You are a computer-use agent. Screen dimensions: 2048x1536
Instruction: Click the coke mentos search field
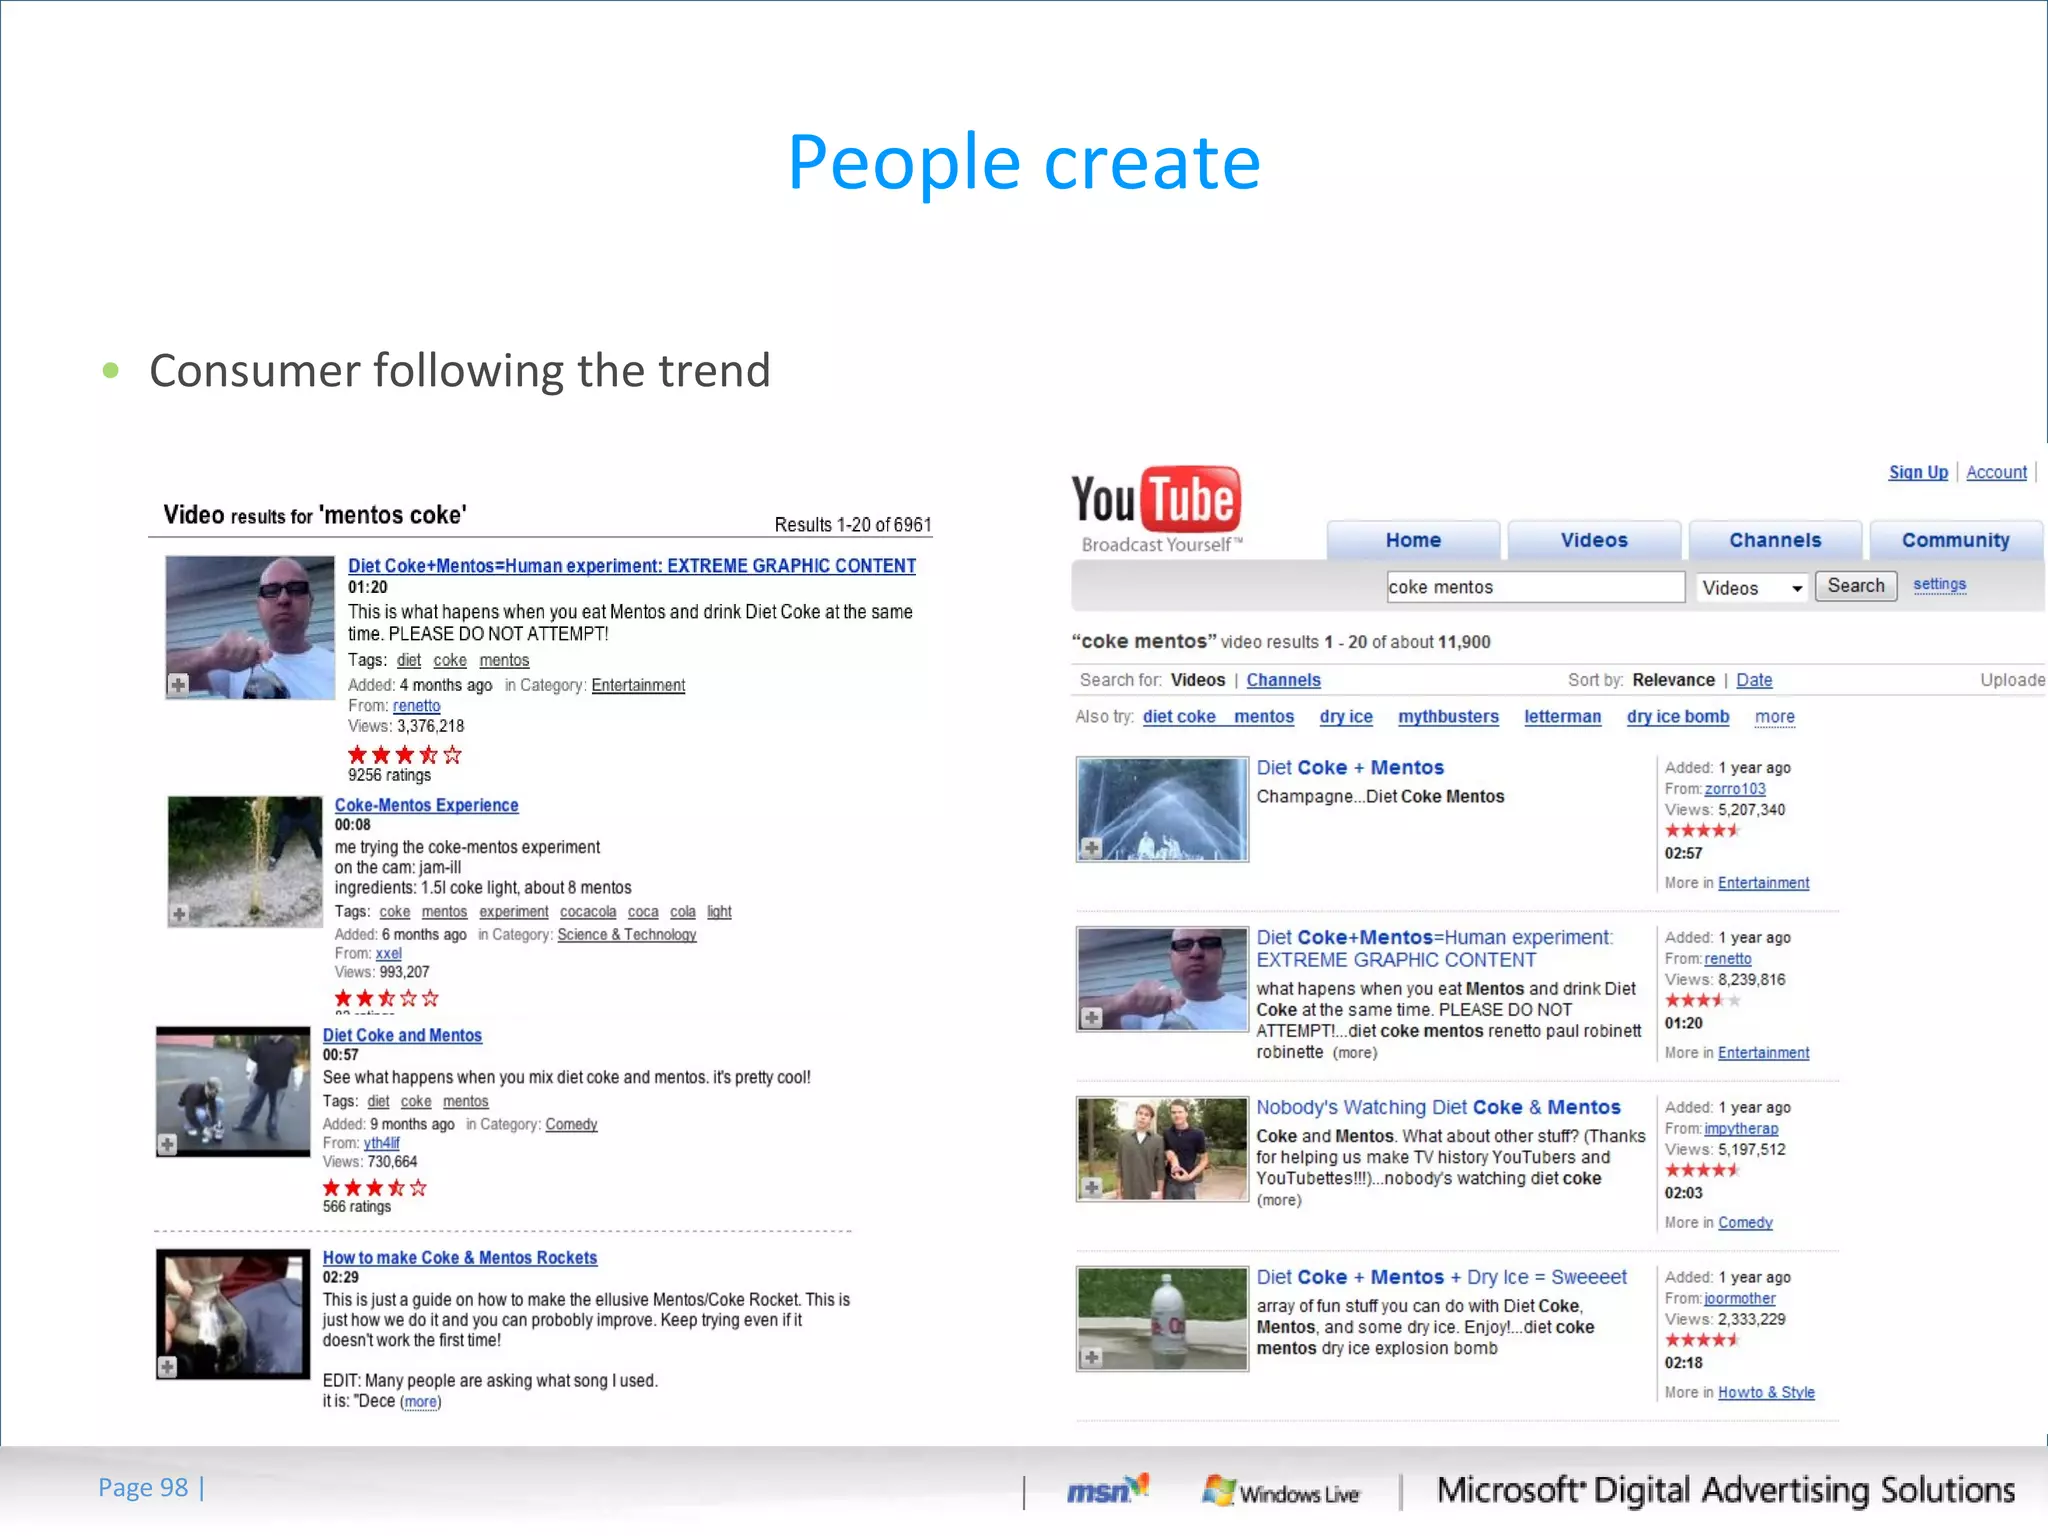point(1535,587)
